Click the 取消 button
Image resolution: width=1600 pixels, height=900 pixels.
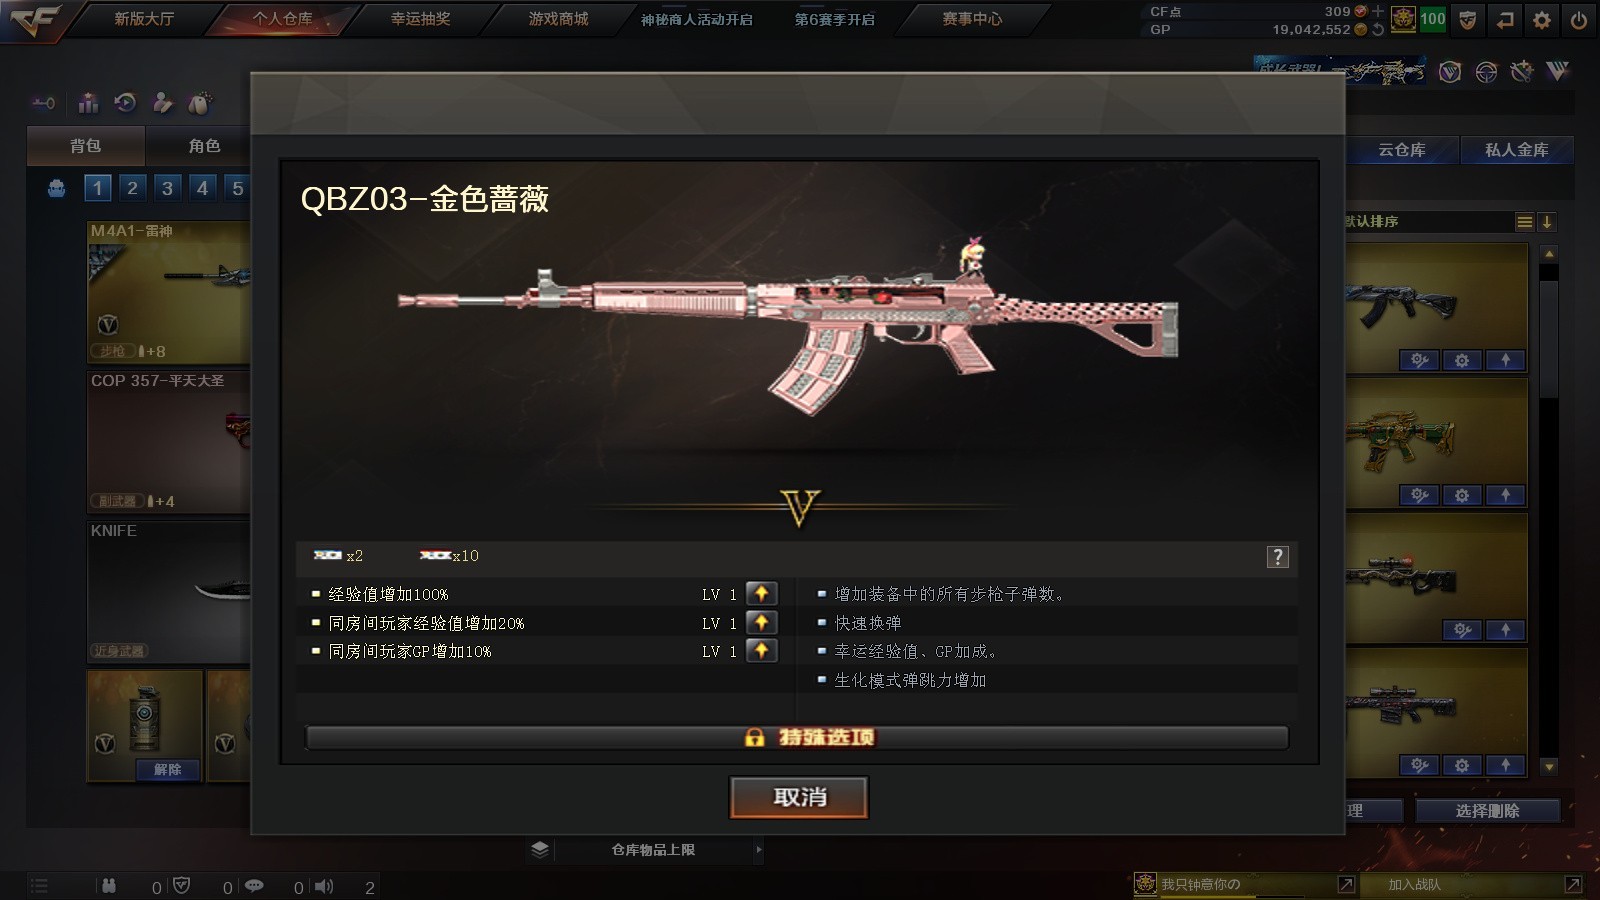tap(799, 797)
